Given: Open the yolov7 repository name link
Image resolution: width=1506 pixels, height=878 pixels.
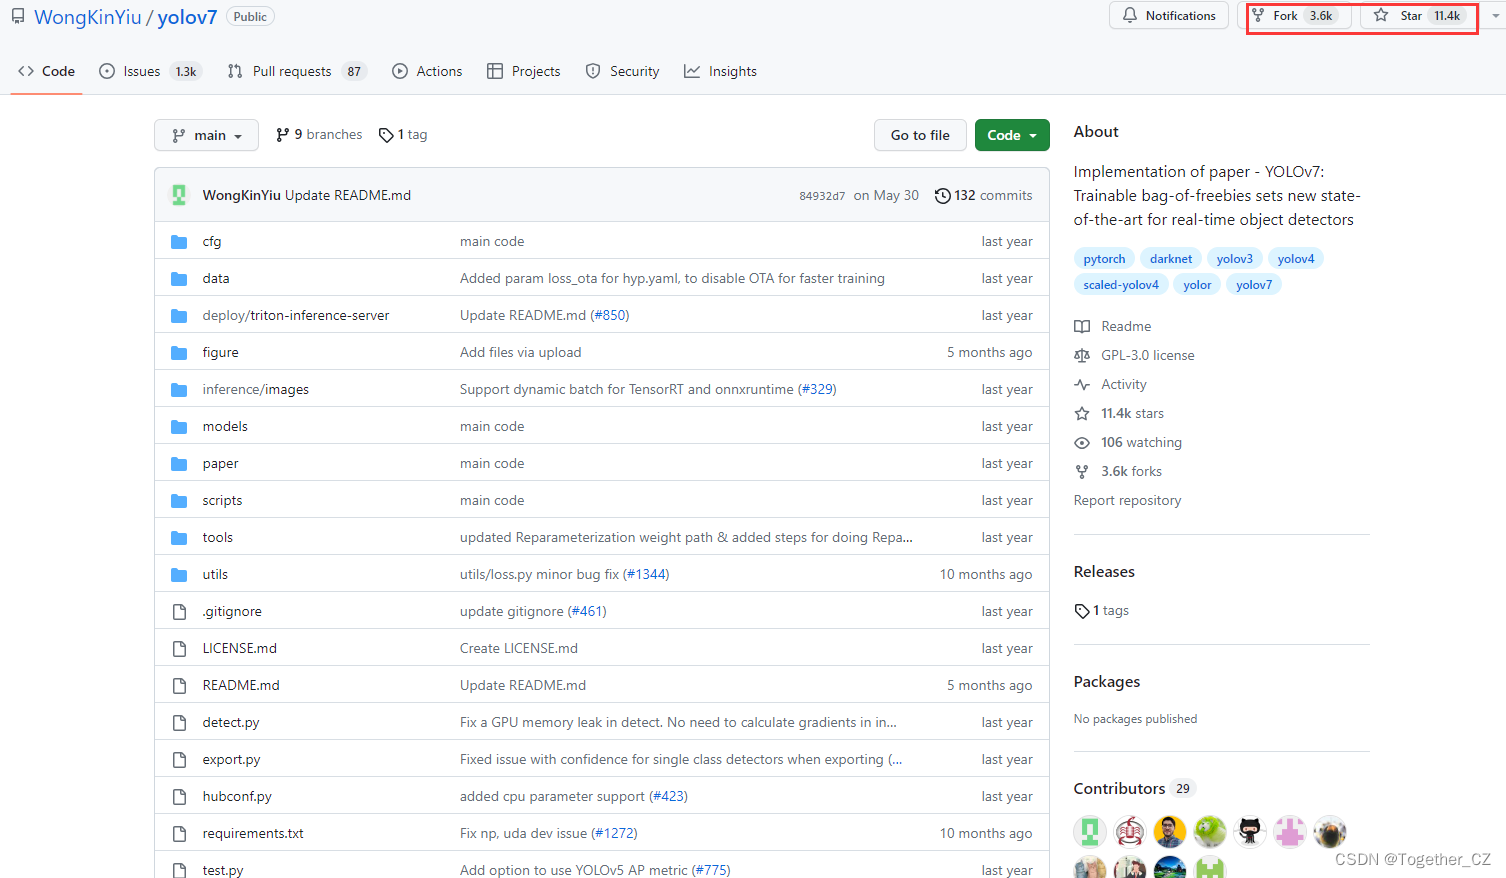Looking at the screenshot, I should pyautogui.click(x=187, y=17).
